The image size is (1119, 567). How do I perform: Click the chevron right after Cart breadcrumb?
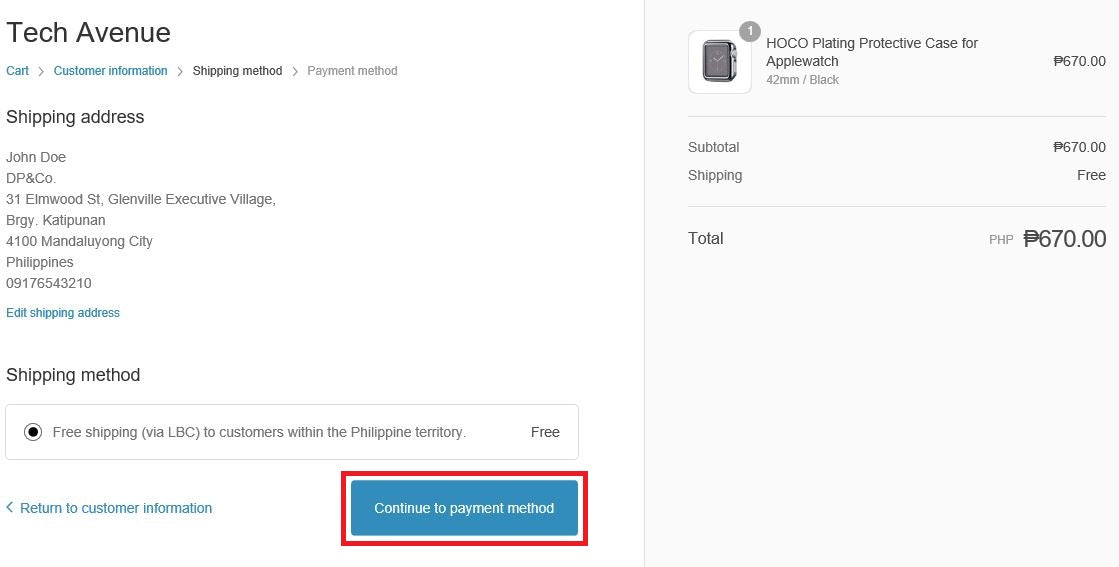(41, 71)
